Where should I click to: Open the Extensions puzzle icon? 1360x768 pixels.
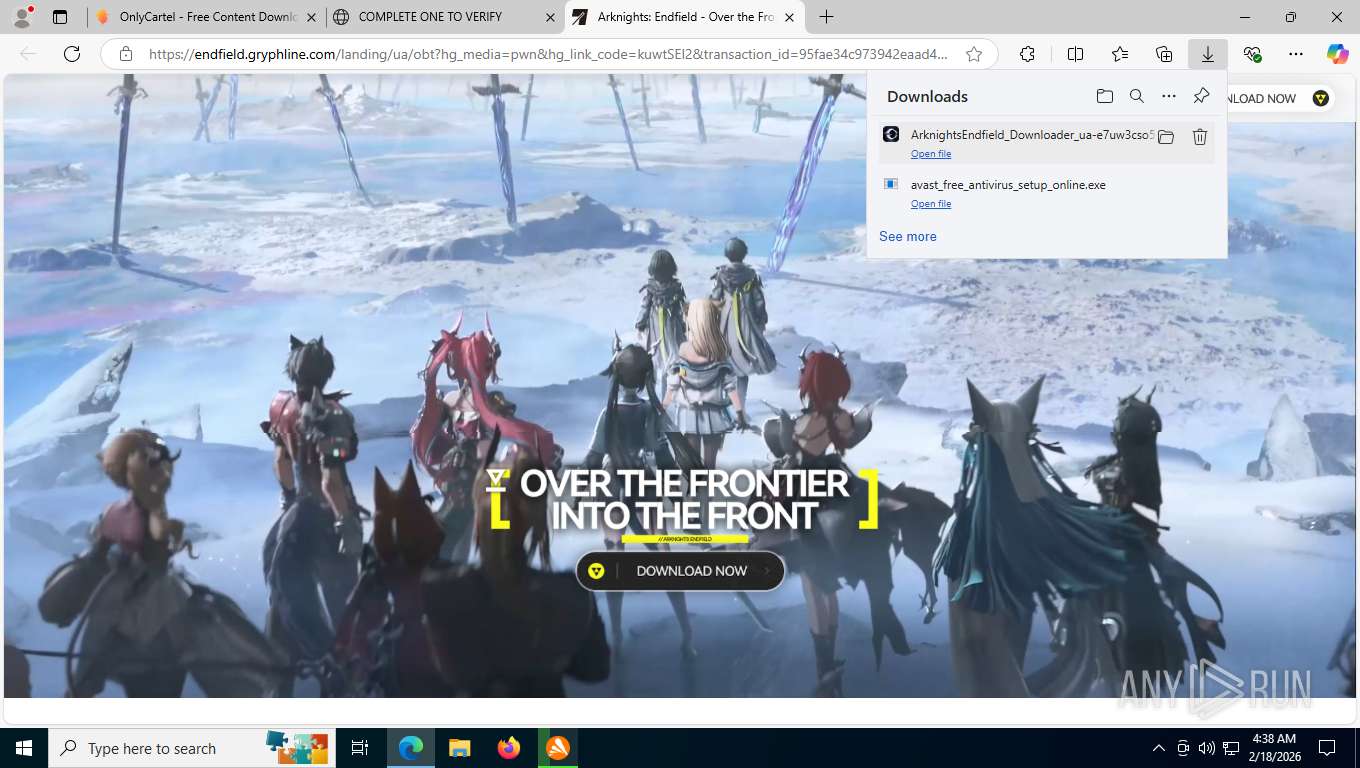coord(1027,54)
